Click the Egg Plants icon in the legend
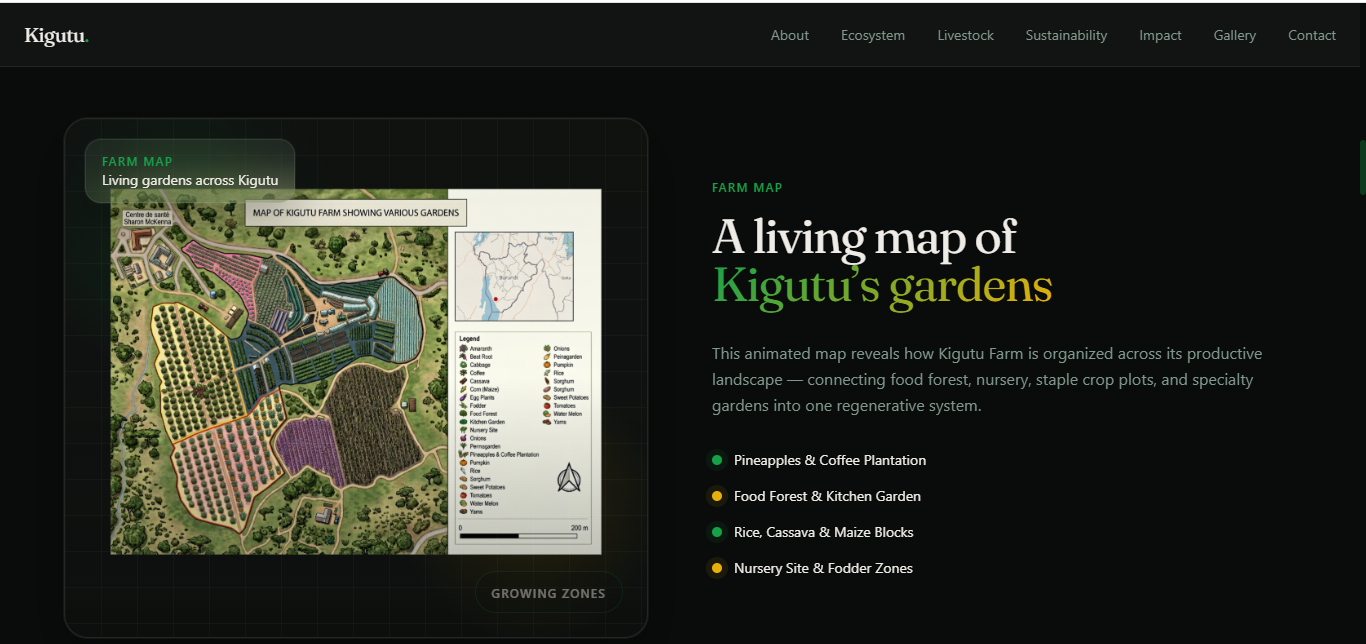Viewport: 1366px width, 644px height. click(x=462, y=398)
